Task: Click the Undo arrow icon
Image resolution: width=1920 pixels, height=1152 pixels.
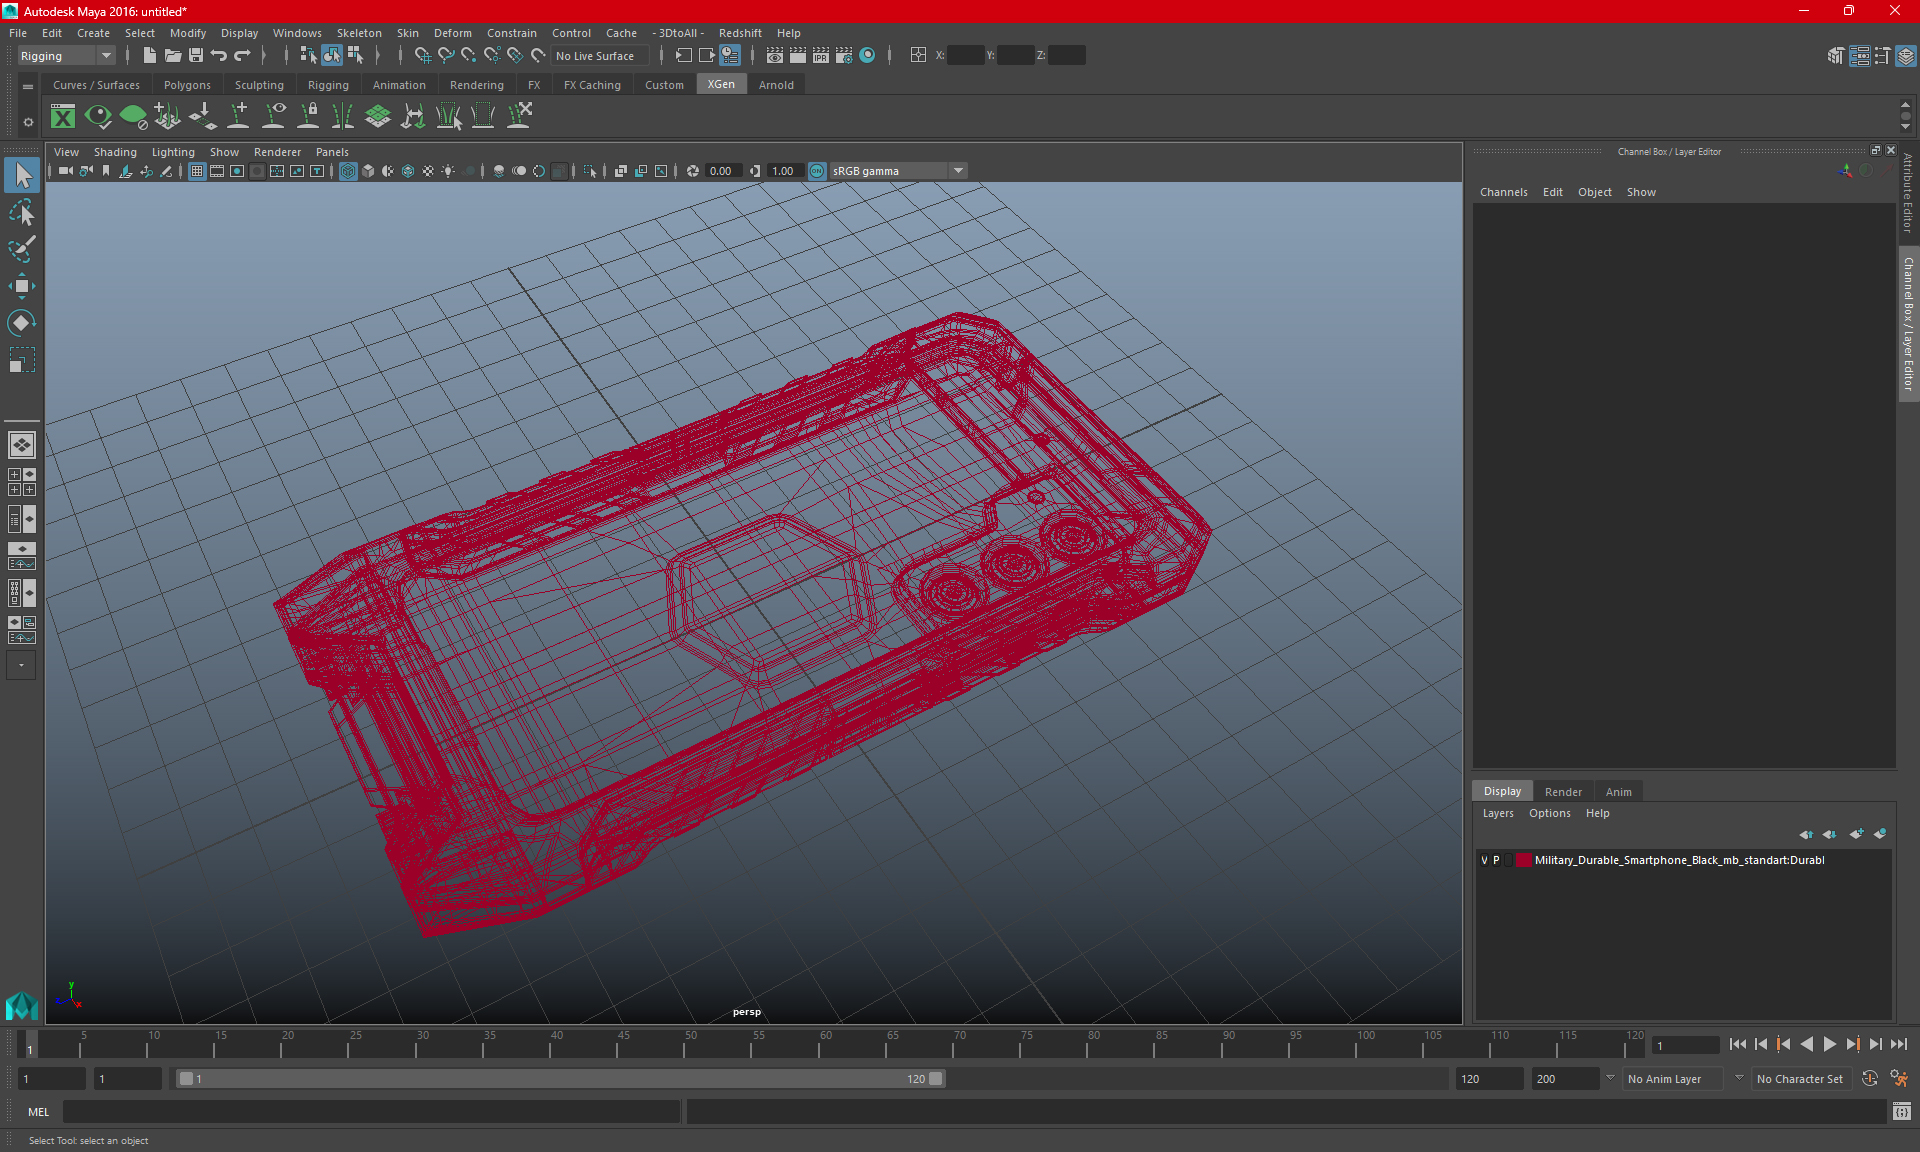Action: (219, 56)
